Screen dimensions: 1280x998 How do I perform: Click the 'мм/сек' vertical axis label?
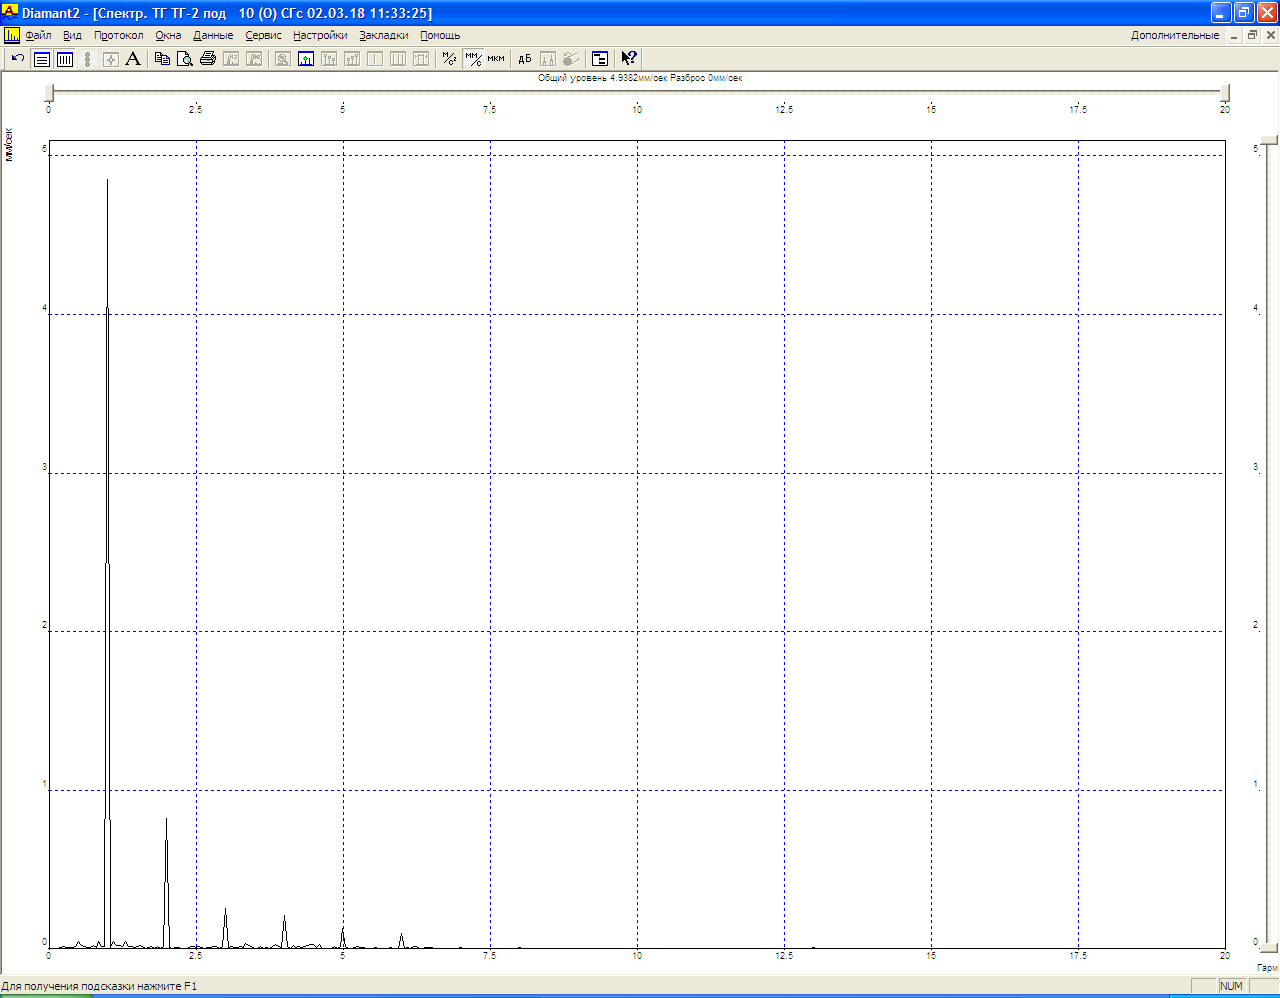9,144
